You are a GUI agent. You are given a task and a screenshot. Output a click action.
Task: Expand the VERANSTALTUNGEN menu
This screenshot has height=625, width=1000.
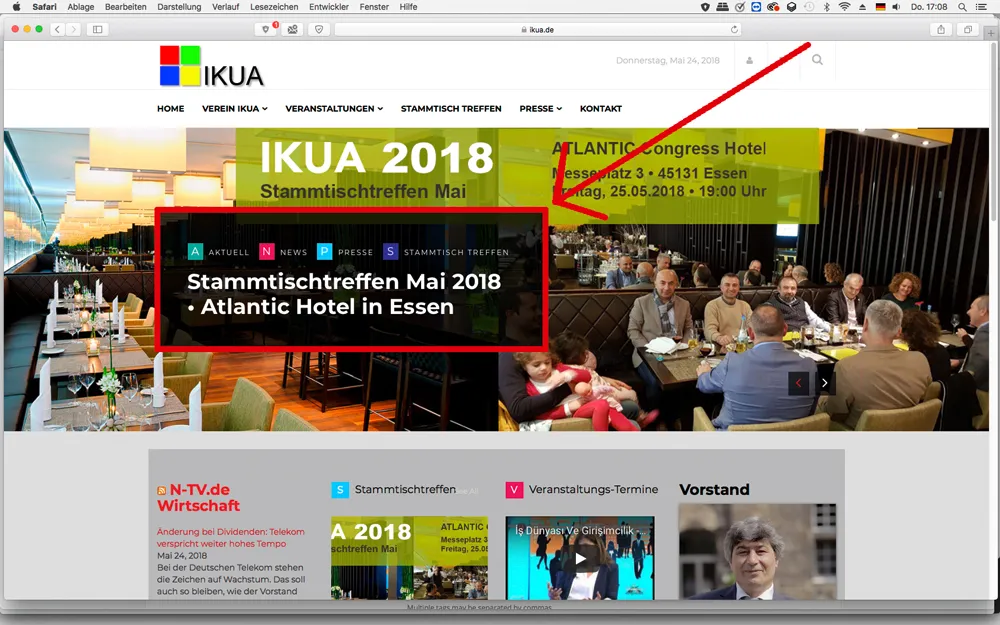[x=334, y=108]
